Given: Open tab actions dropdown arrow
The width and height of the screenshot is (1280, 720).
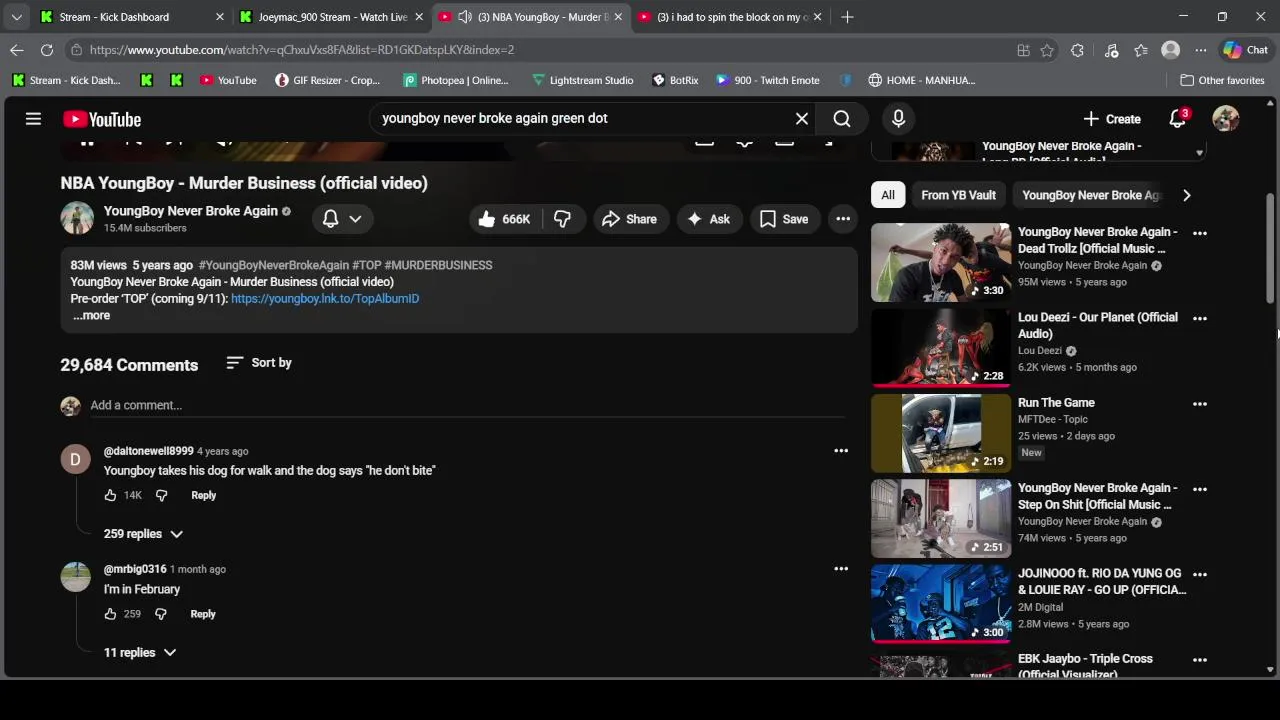Looking at the screenshot, I should pyautogui.click(x=16, y=17).
